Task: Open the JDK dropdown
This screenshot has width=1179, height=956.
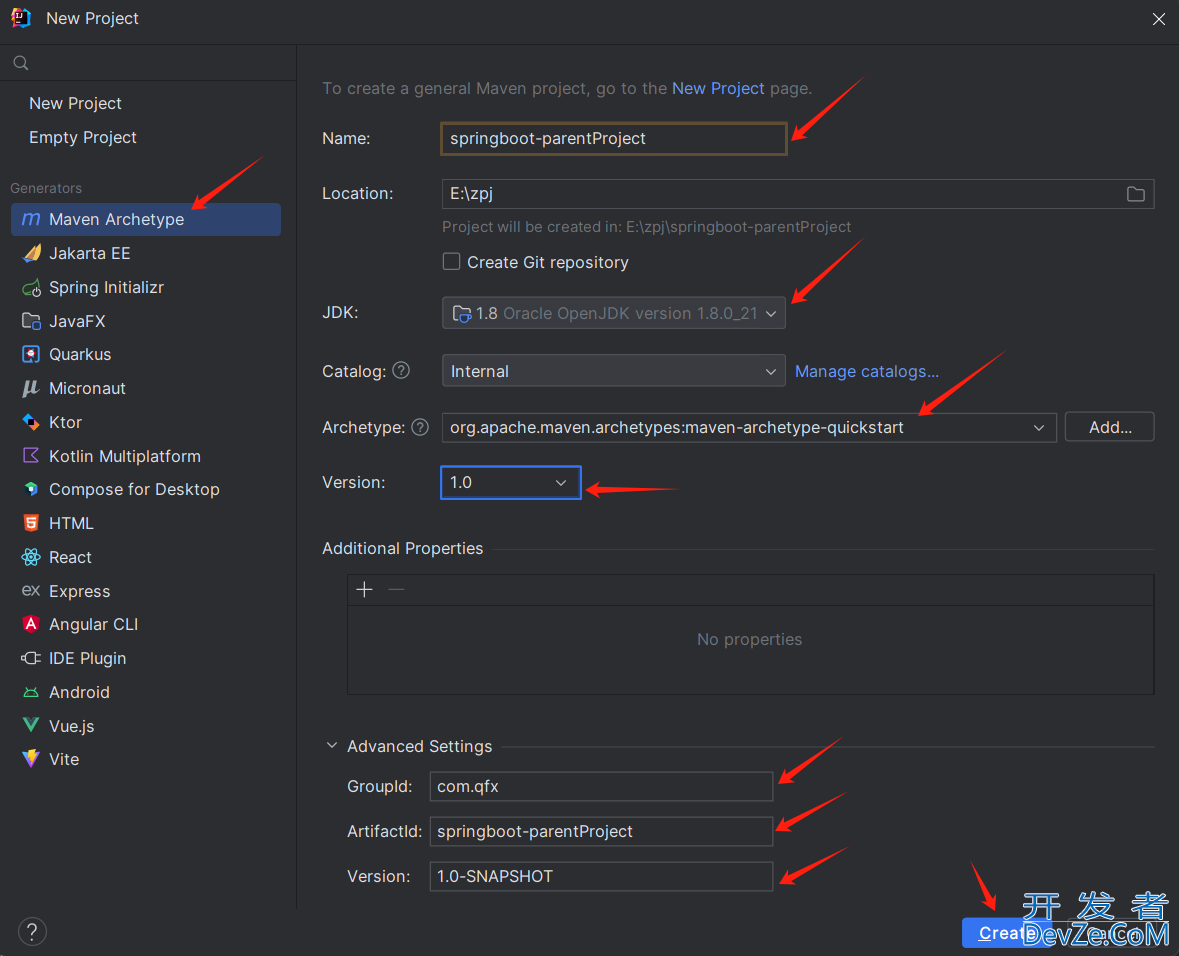Action: (613, 313)
